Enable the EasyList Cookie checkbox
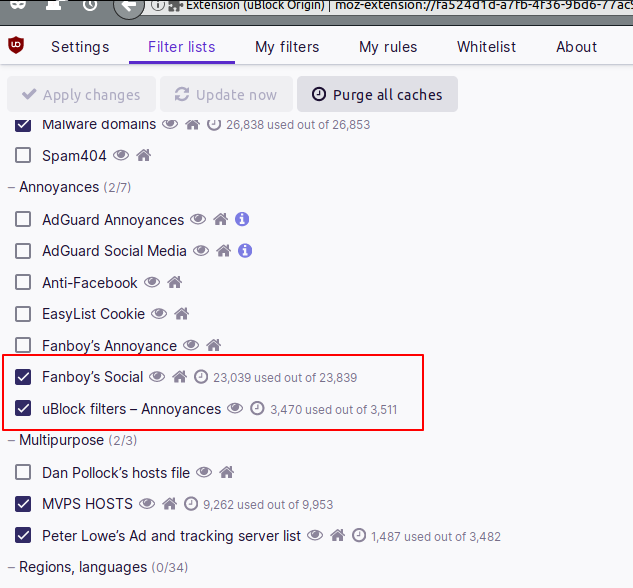Viewport: 633px width, 588px height. [23, 314]
